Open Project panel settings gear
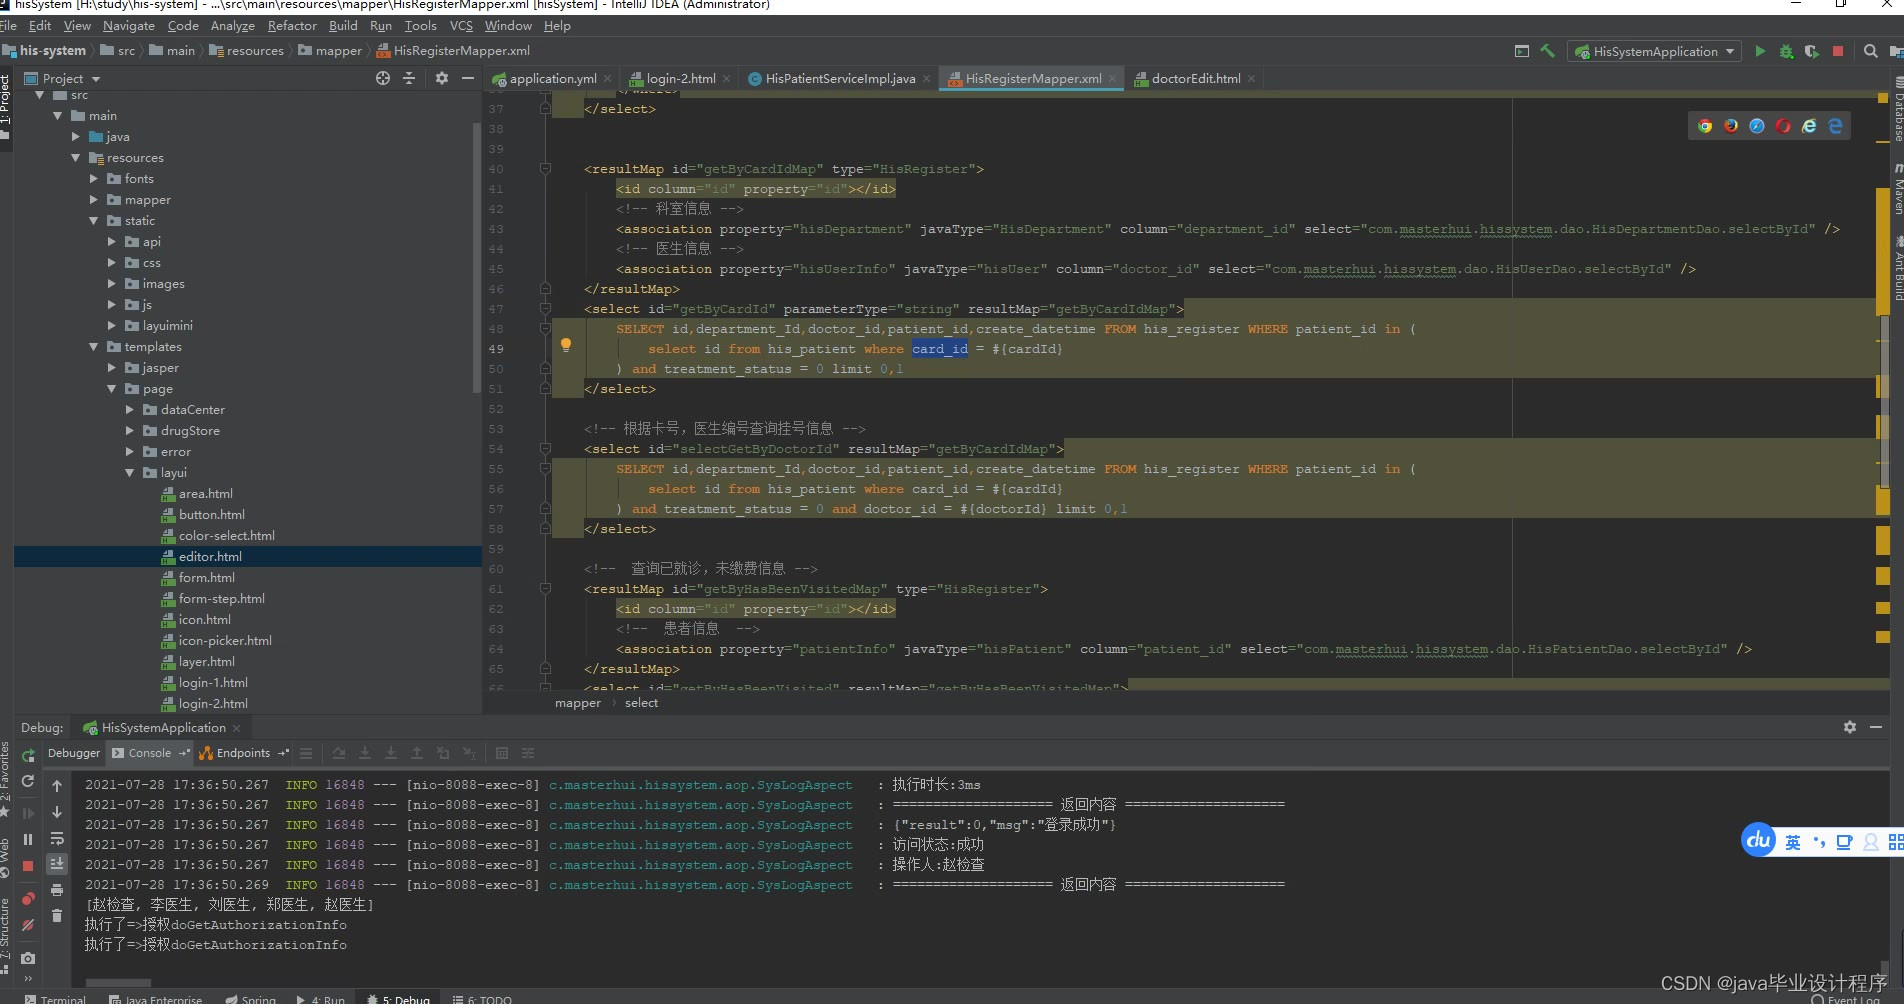Image resolution: width=1904 pixels, height=1004 pixels. (441, 78)
